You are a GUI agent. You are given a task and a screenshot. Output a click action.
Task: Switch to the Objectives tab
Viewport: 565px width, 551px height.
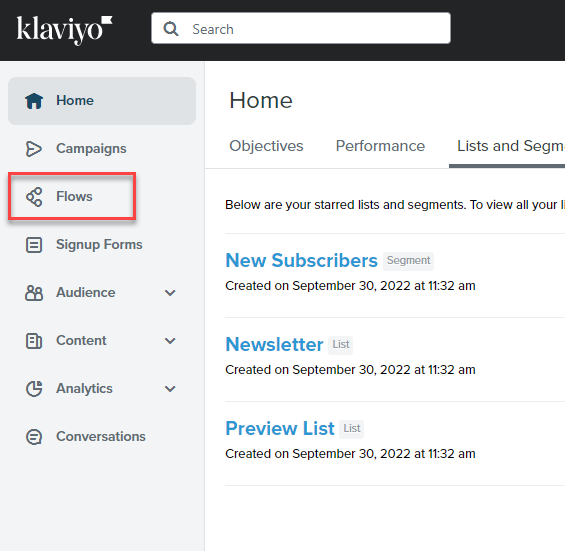(x=266, y=146)
